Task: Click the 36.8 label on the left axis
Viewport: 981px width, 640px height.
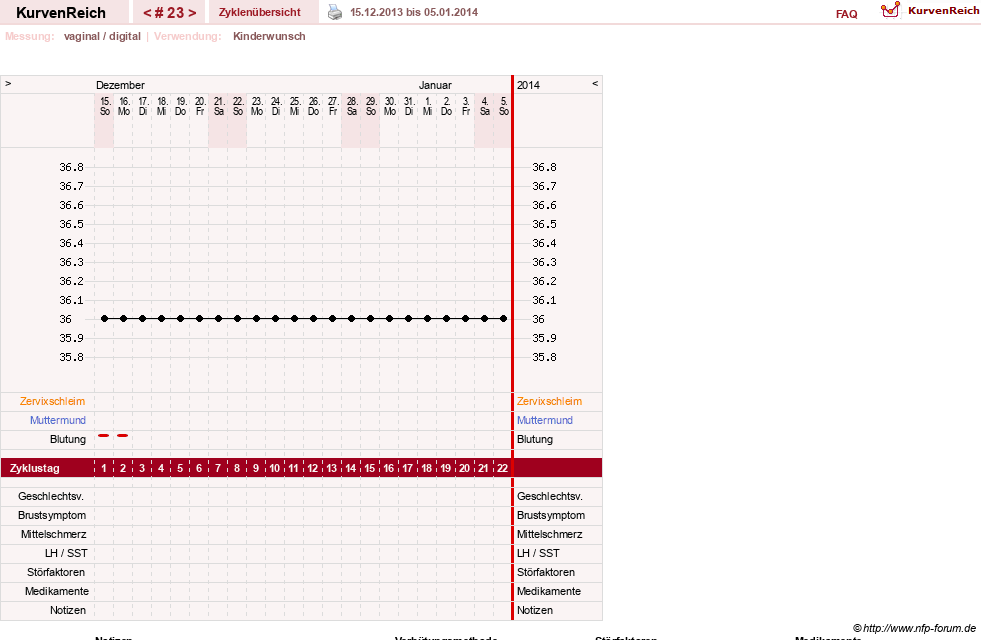Action: tap(71, 167)
